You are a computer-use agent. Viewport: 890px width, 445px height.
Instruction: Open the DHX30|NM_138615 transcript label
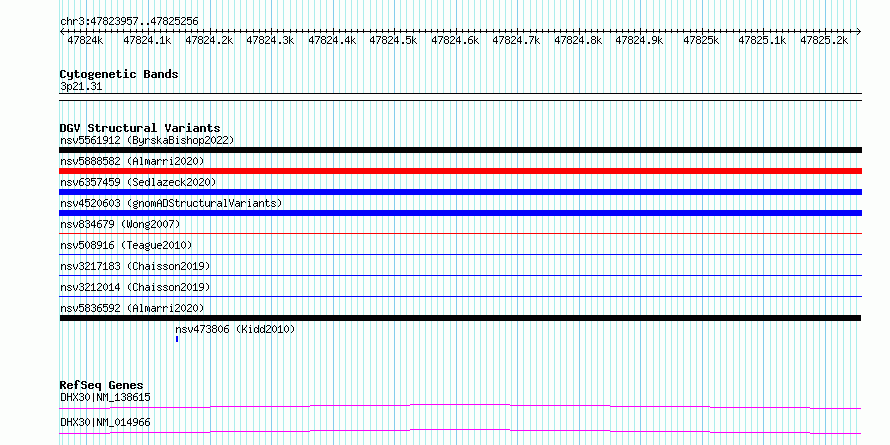click(x=105, y=397)
